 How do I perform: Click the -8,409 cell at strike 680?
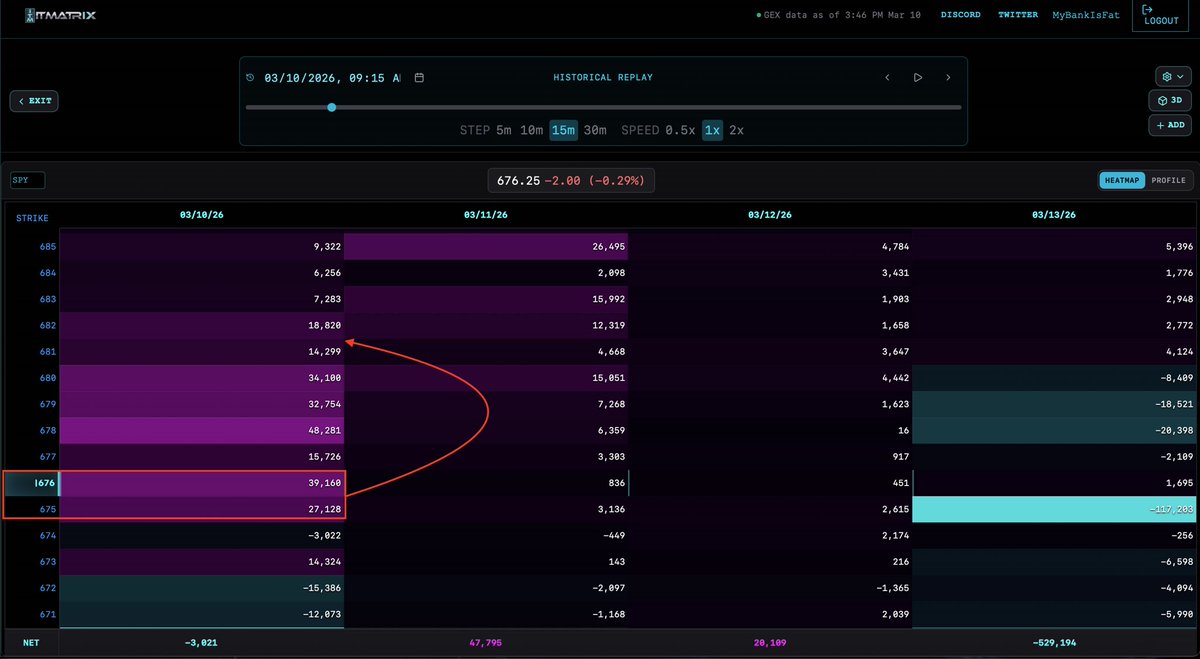click(x=1054, y=378)
